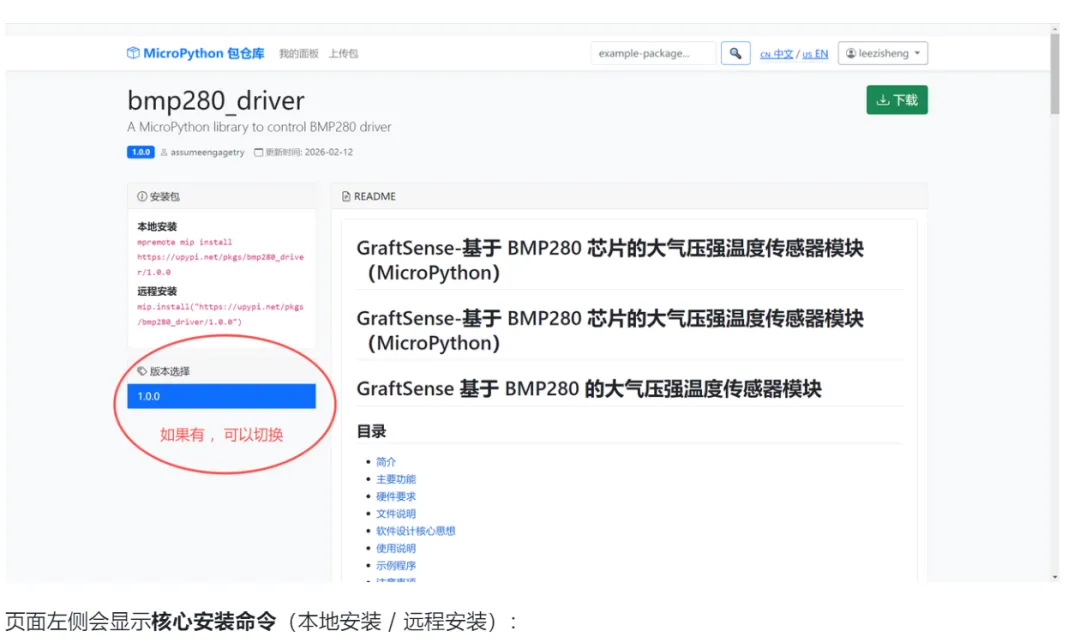Open the leezisheng user dropdown
This screenshot has height=643, width=1080.
point(882,53)
